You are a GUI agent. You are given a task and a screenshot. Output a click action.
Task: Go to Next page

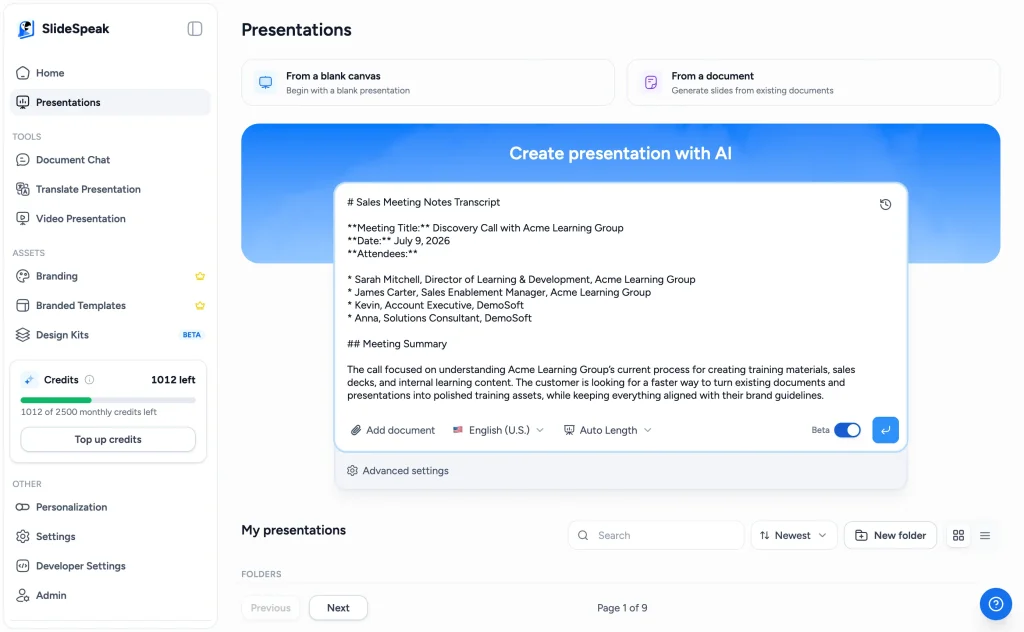(338, 607)
